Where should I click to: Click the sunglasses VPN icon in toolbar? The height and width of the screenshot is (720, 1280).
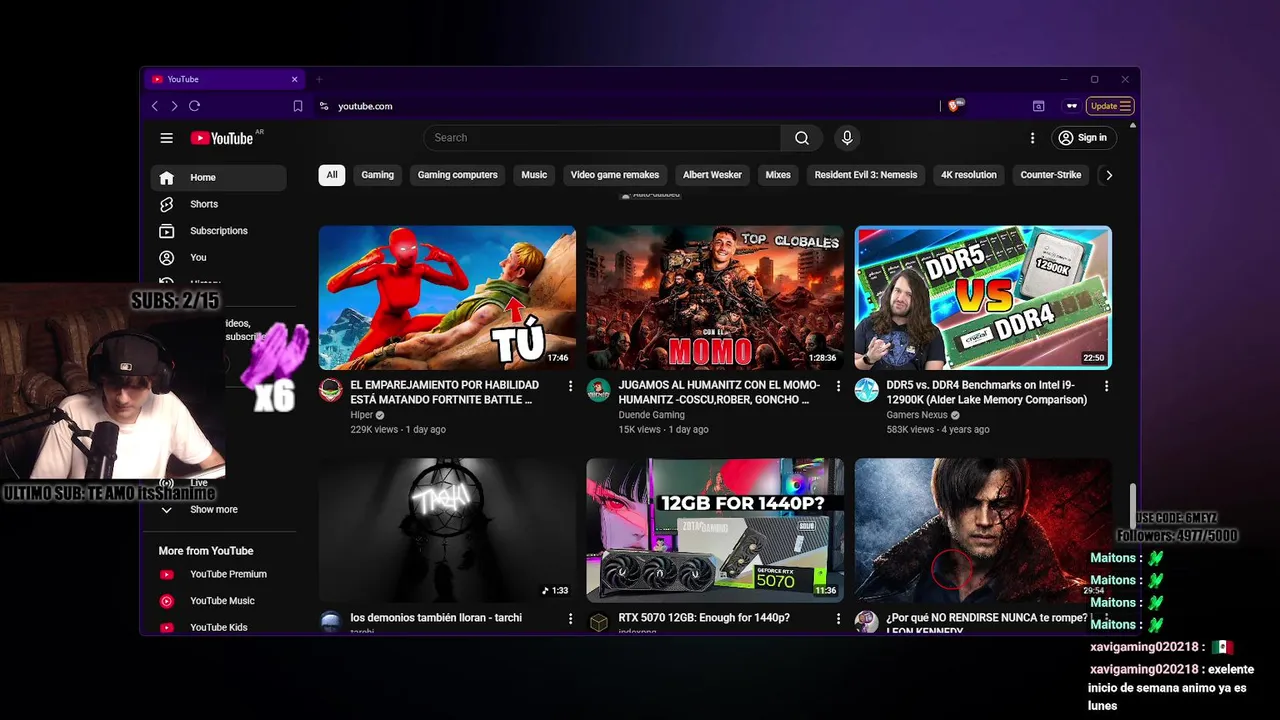[1071, 106]
